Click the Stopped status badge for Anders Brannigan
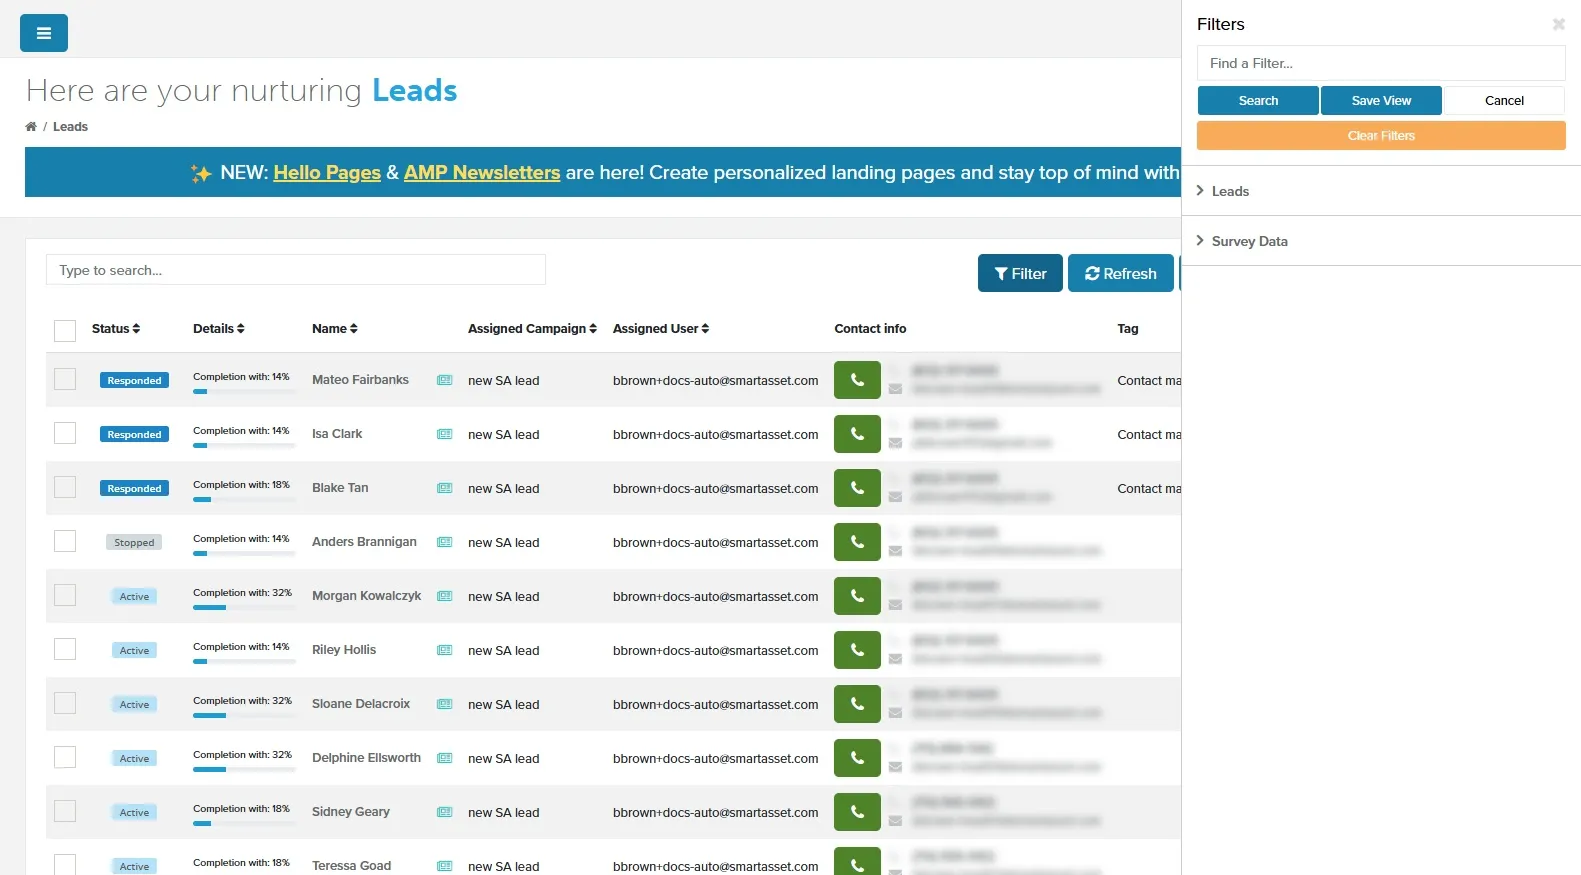 point(134,542)
